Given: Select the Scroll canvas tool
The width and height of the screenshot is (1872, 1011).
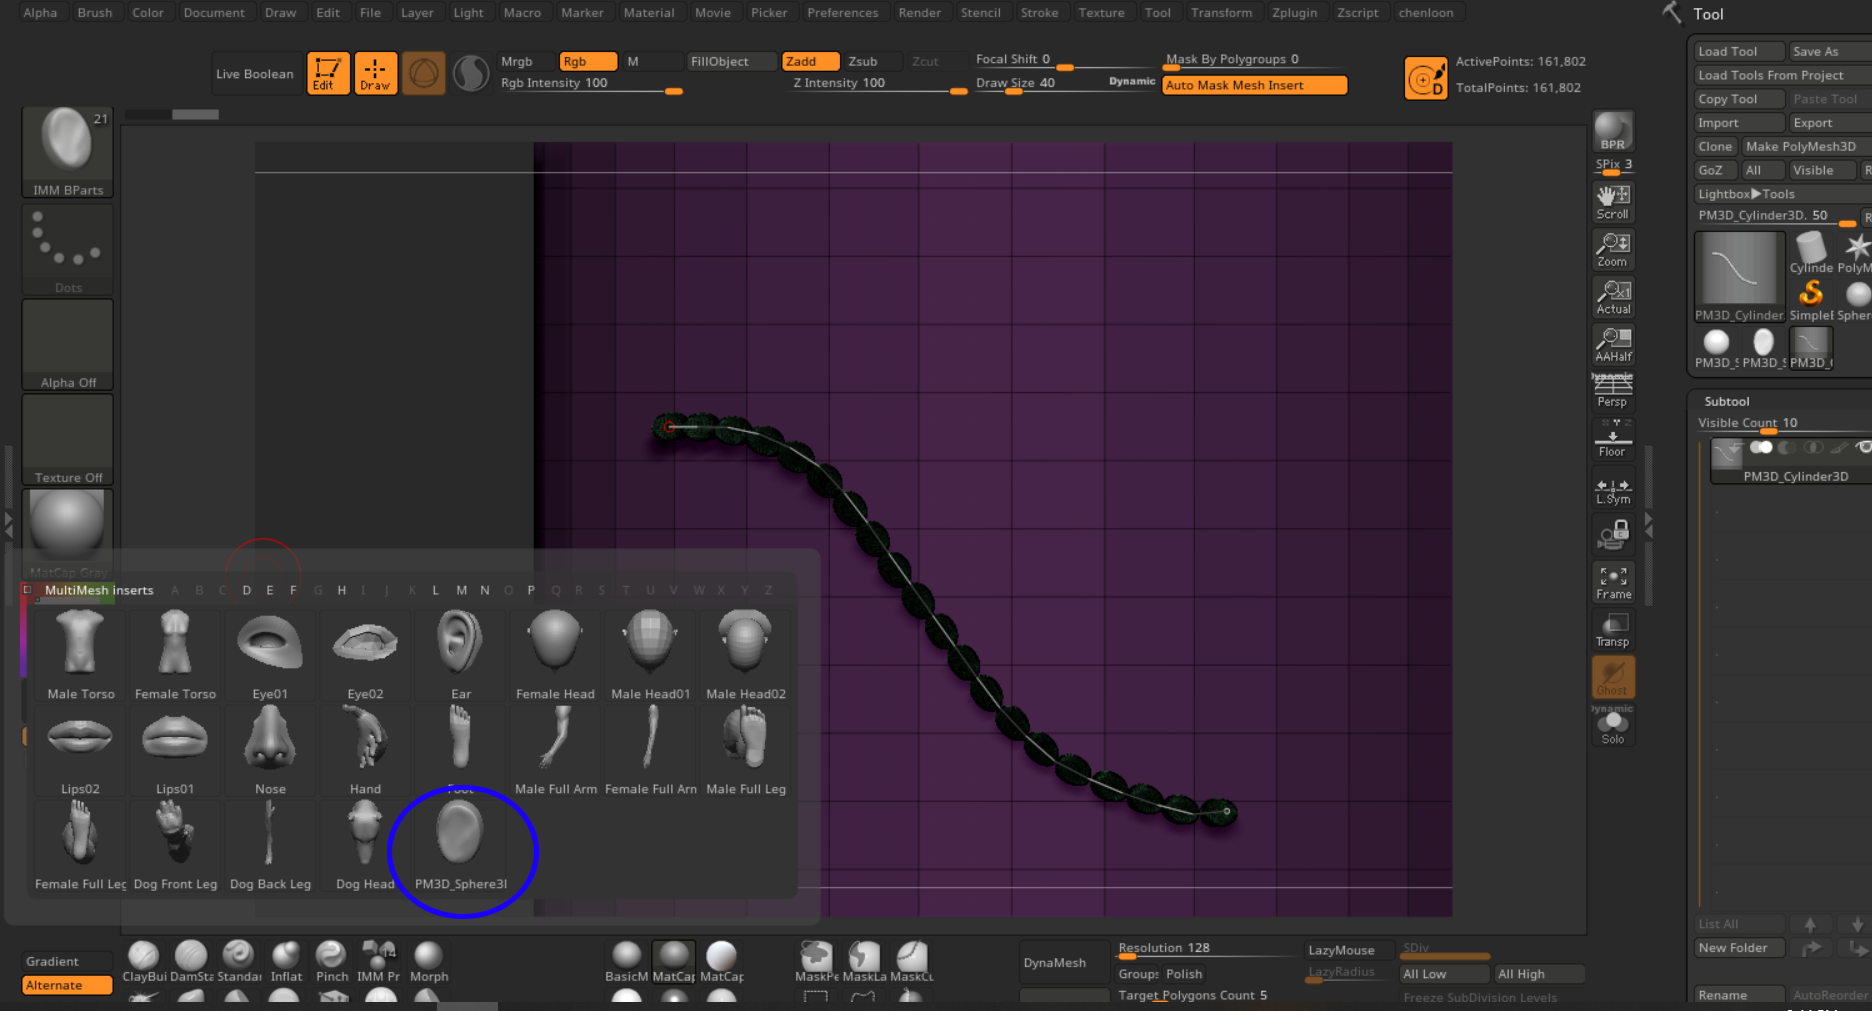Looking at the screenshot, I should click(1612, 202).
